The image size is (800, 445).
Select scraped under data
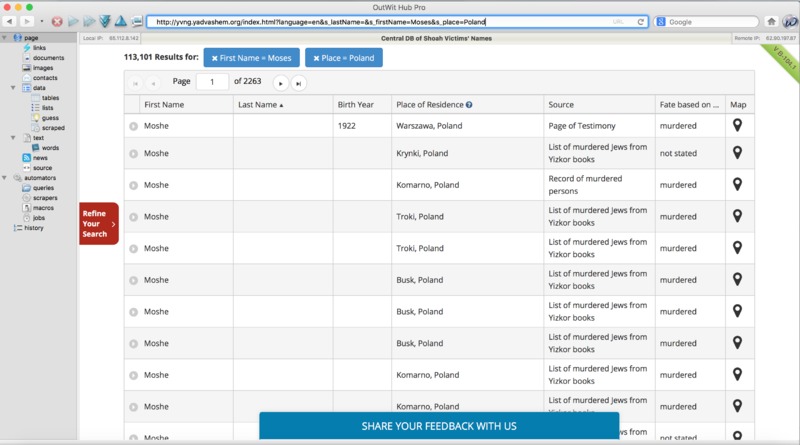point(53,128)
